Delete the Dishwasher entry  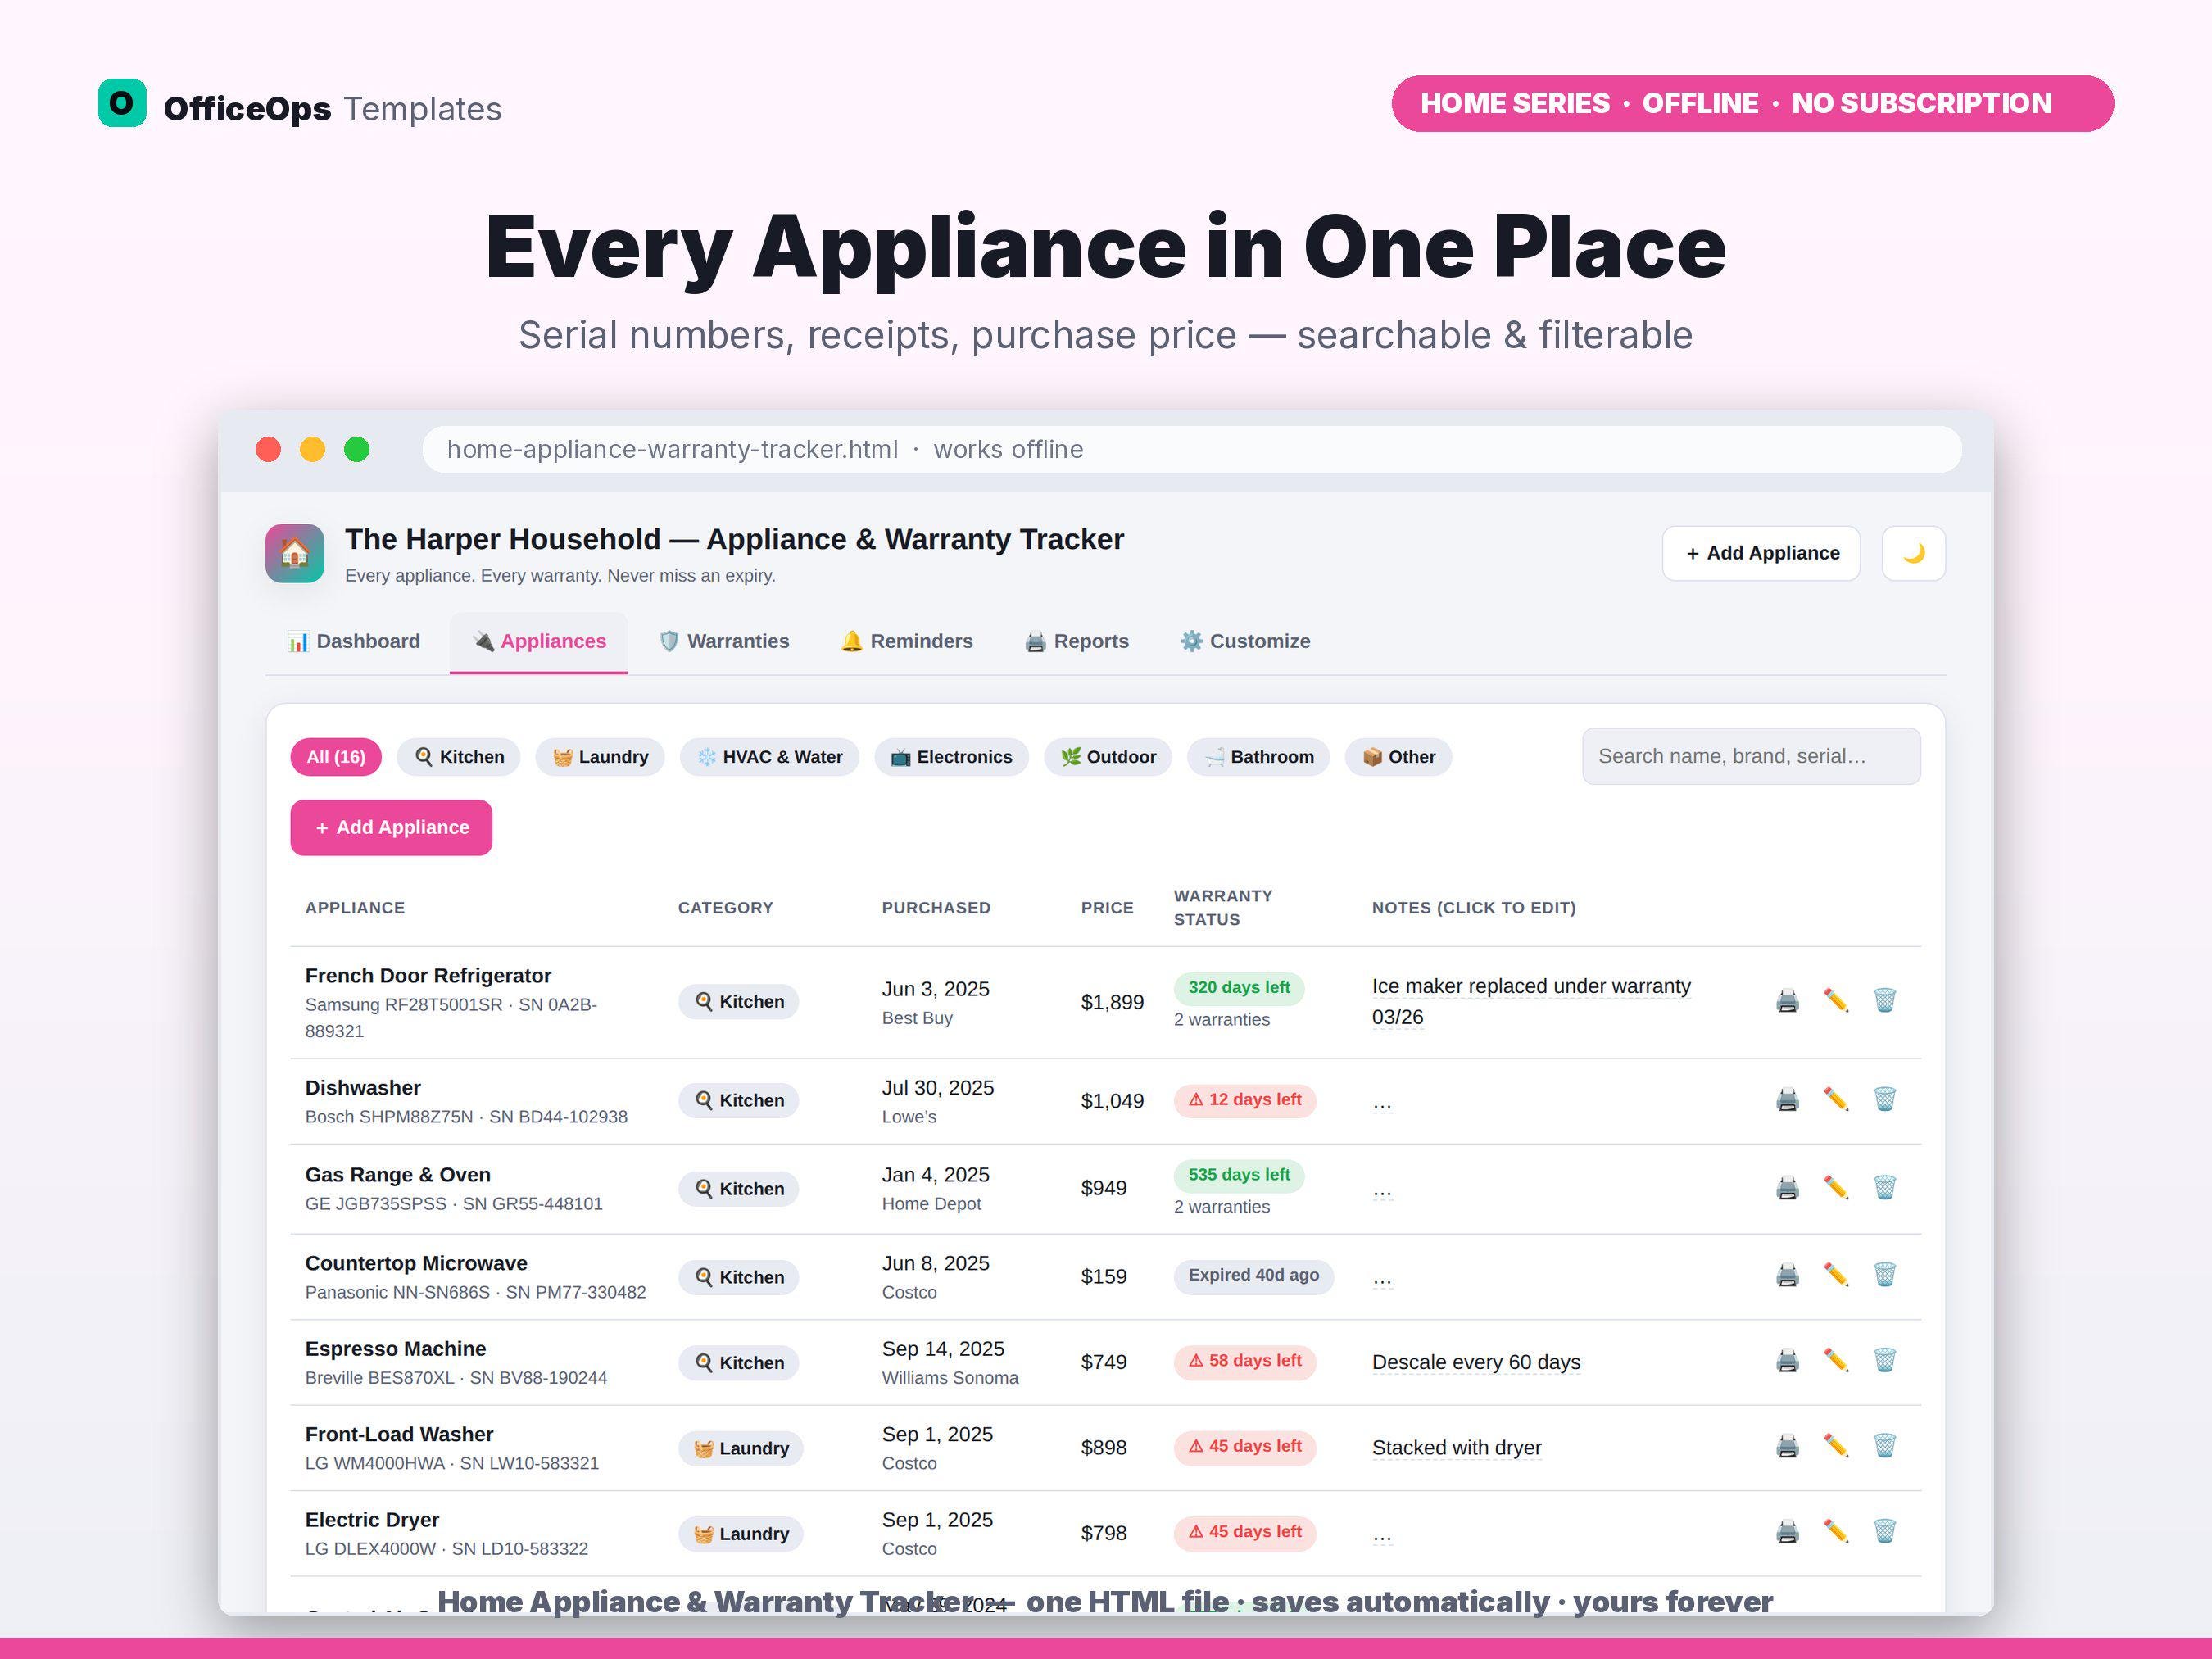click(x=1885, y=1100)
